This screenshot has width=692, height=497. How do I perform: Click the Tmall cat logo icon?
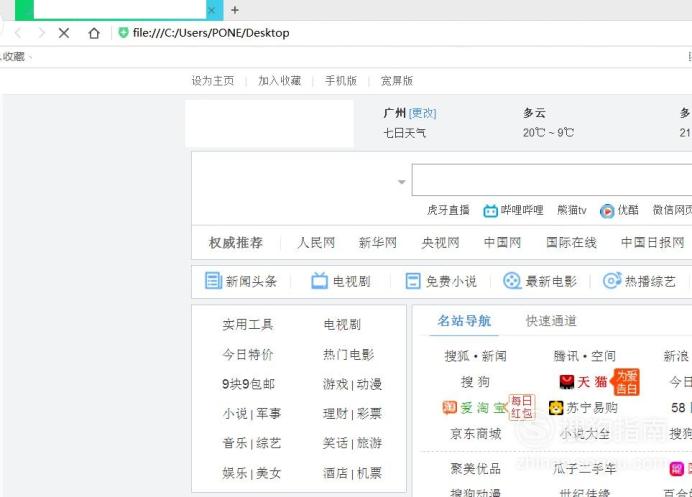tap(567, 382)
